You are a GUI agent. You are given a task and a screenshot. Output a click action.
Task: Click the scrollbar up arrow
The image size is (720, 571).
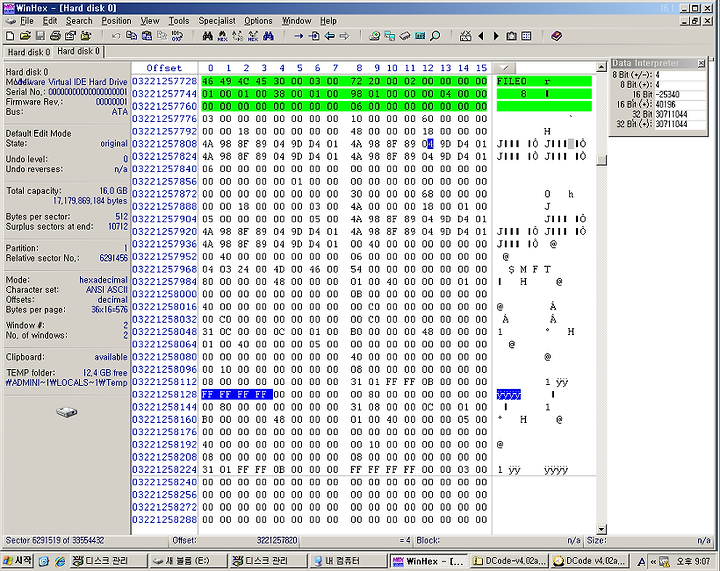tap(601, 67)
